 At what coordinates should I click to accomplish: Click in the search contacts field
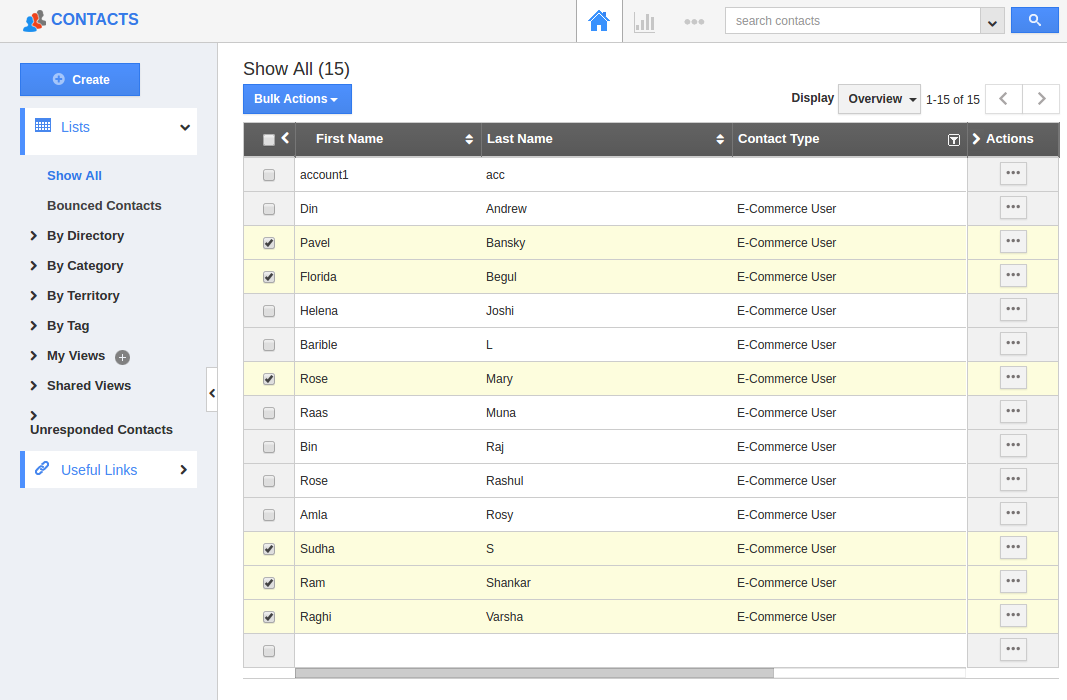[x=853, y=21]
